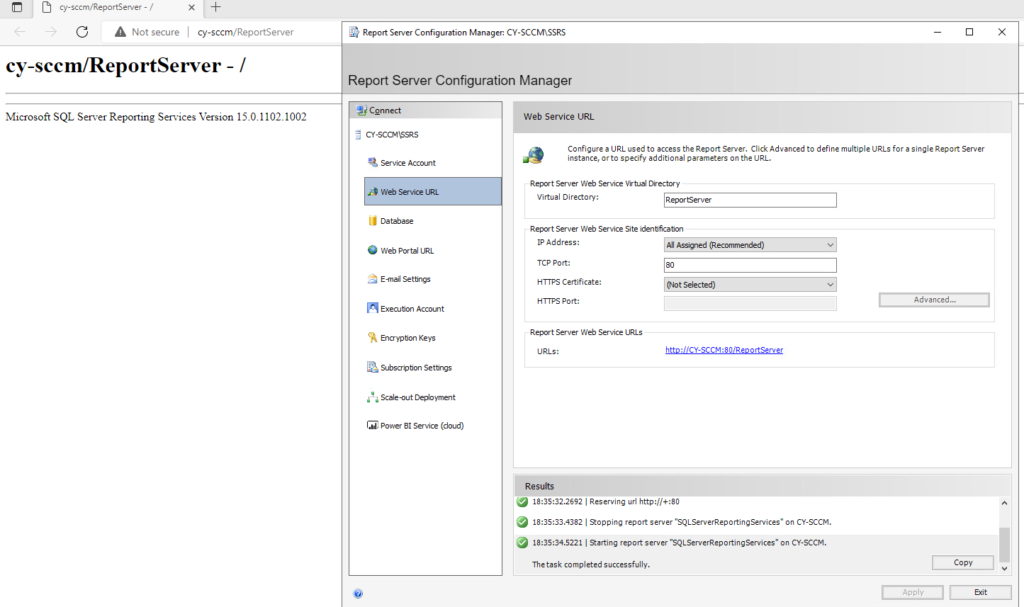Click the Connect button label
This screenshot has height=607, width=1024.
(385, 110)
